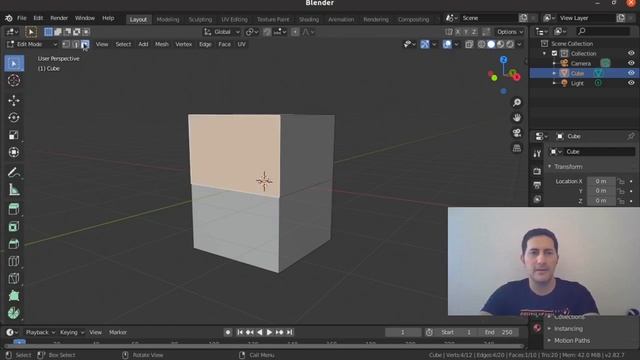Switch to face select mode
The height and width of the screenshot is (360, 640).
tap(85, 44)
